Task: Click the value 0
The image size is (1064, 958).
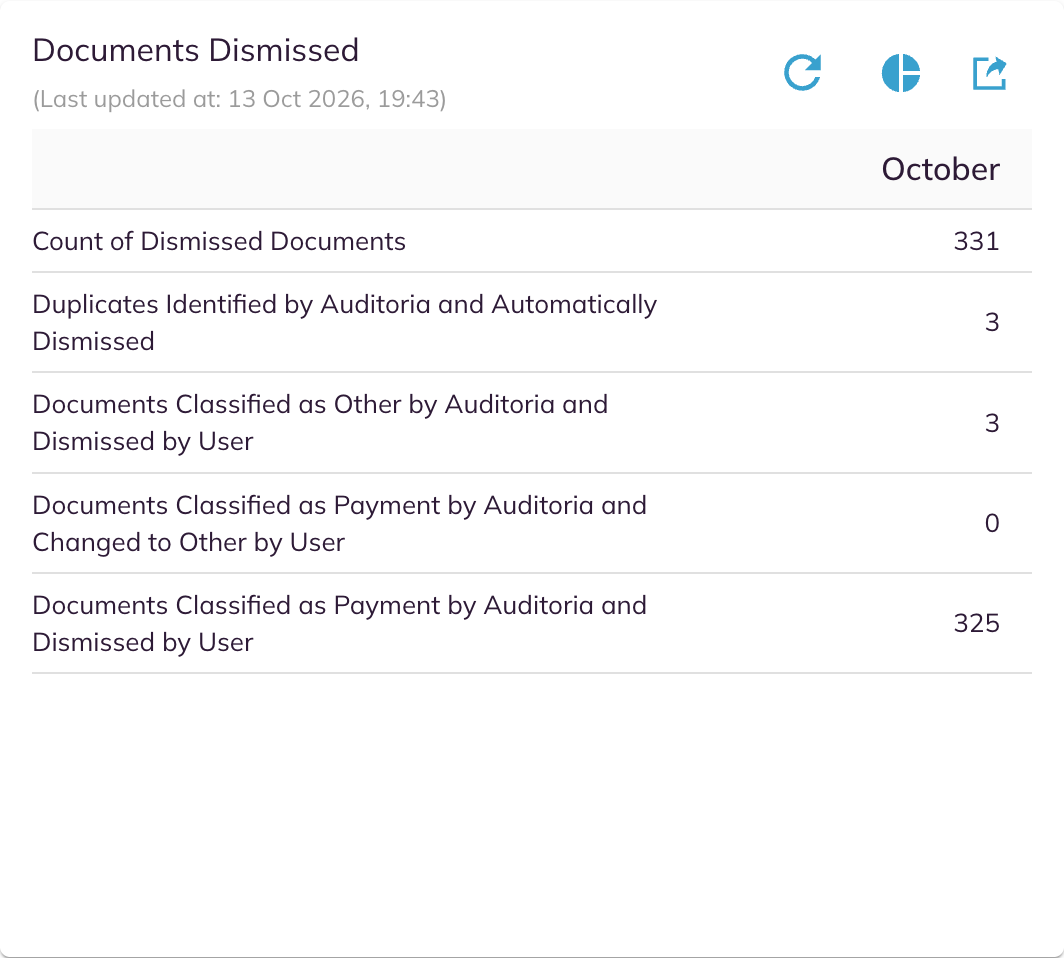Action: (x=992, y=523)
